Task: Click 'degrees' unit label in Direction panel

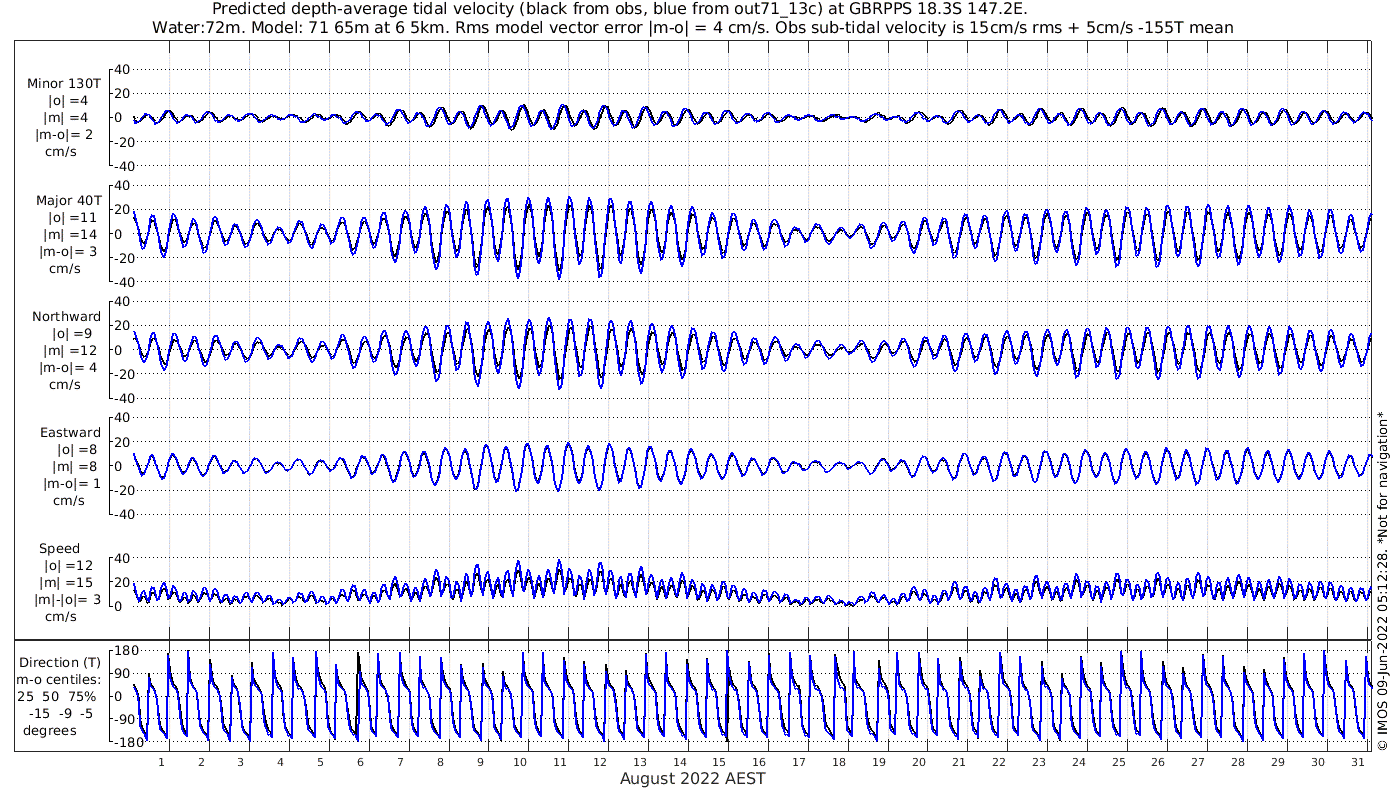Action: click(50, 730)
